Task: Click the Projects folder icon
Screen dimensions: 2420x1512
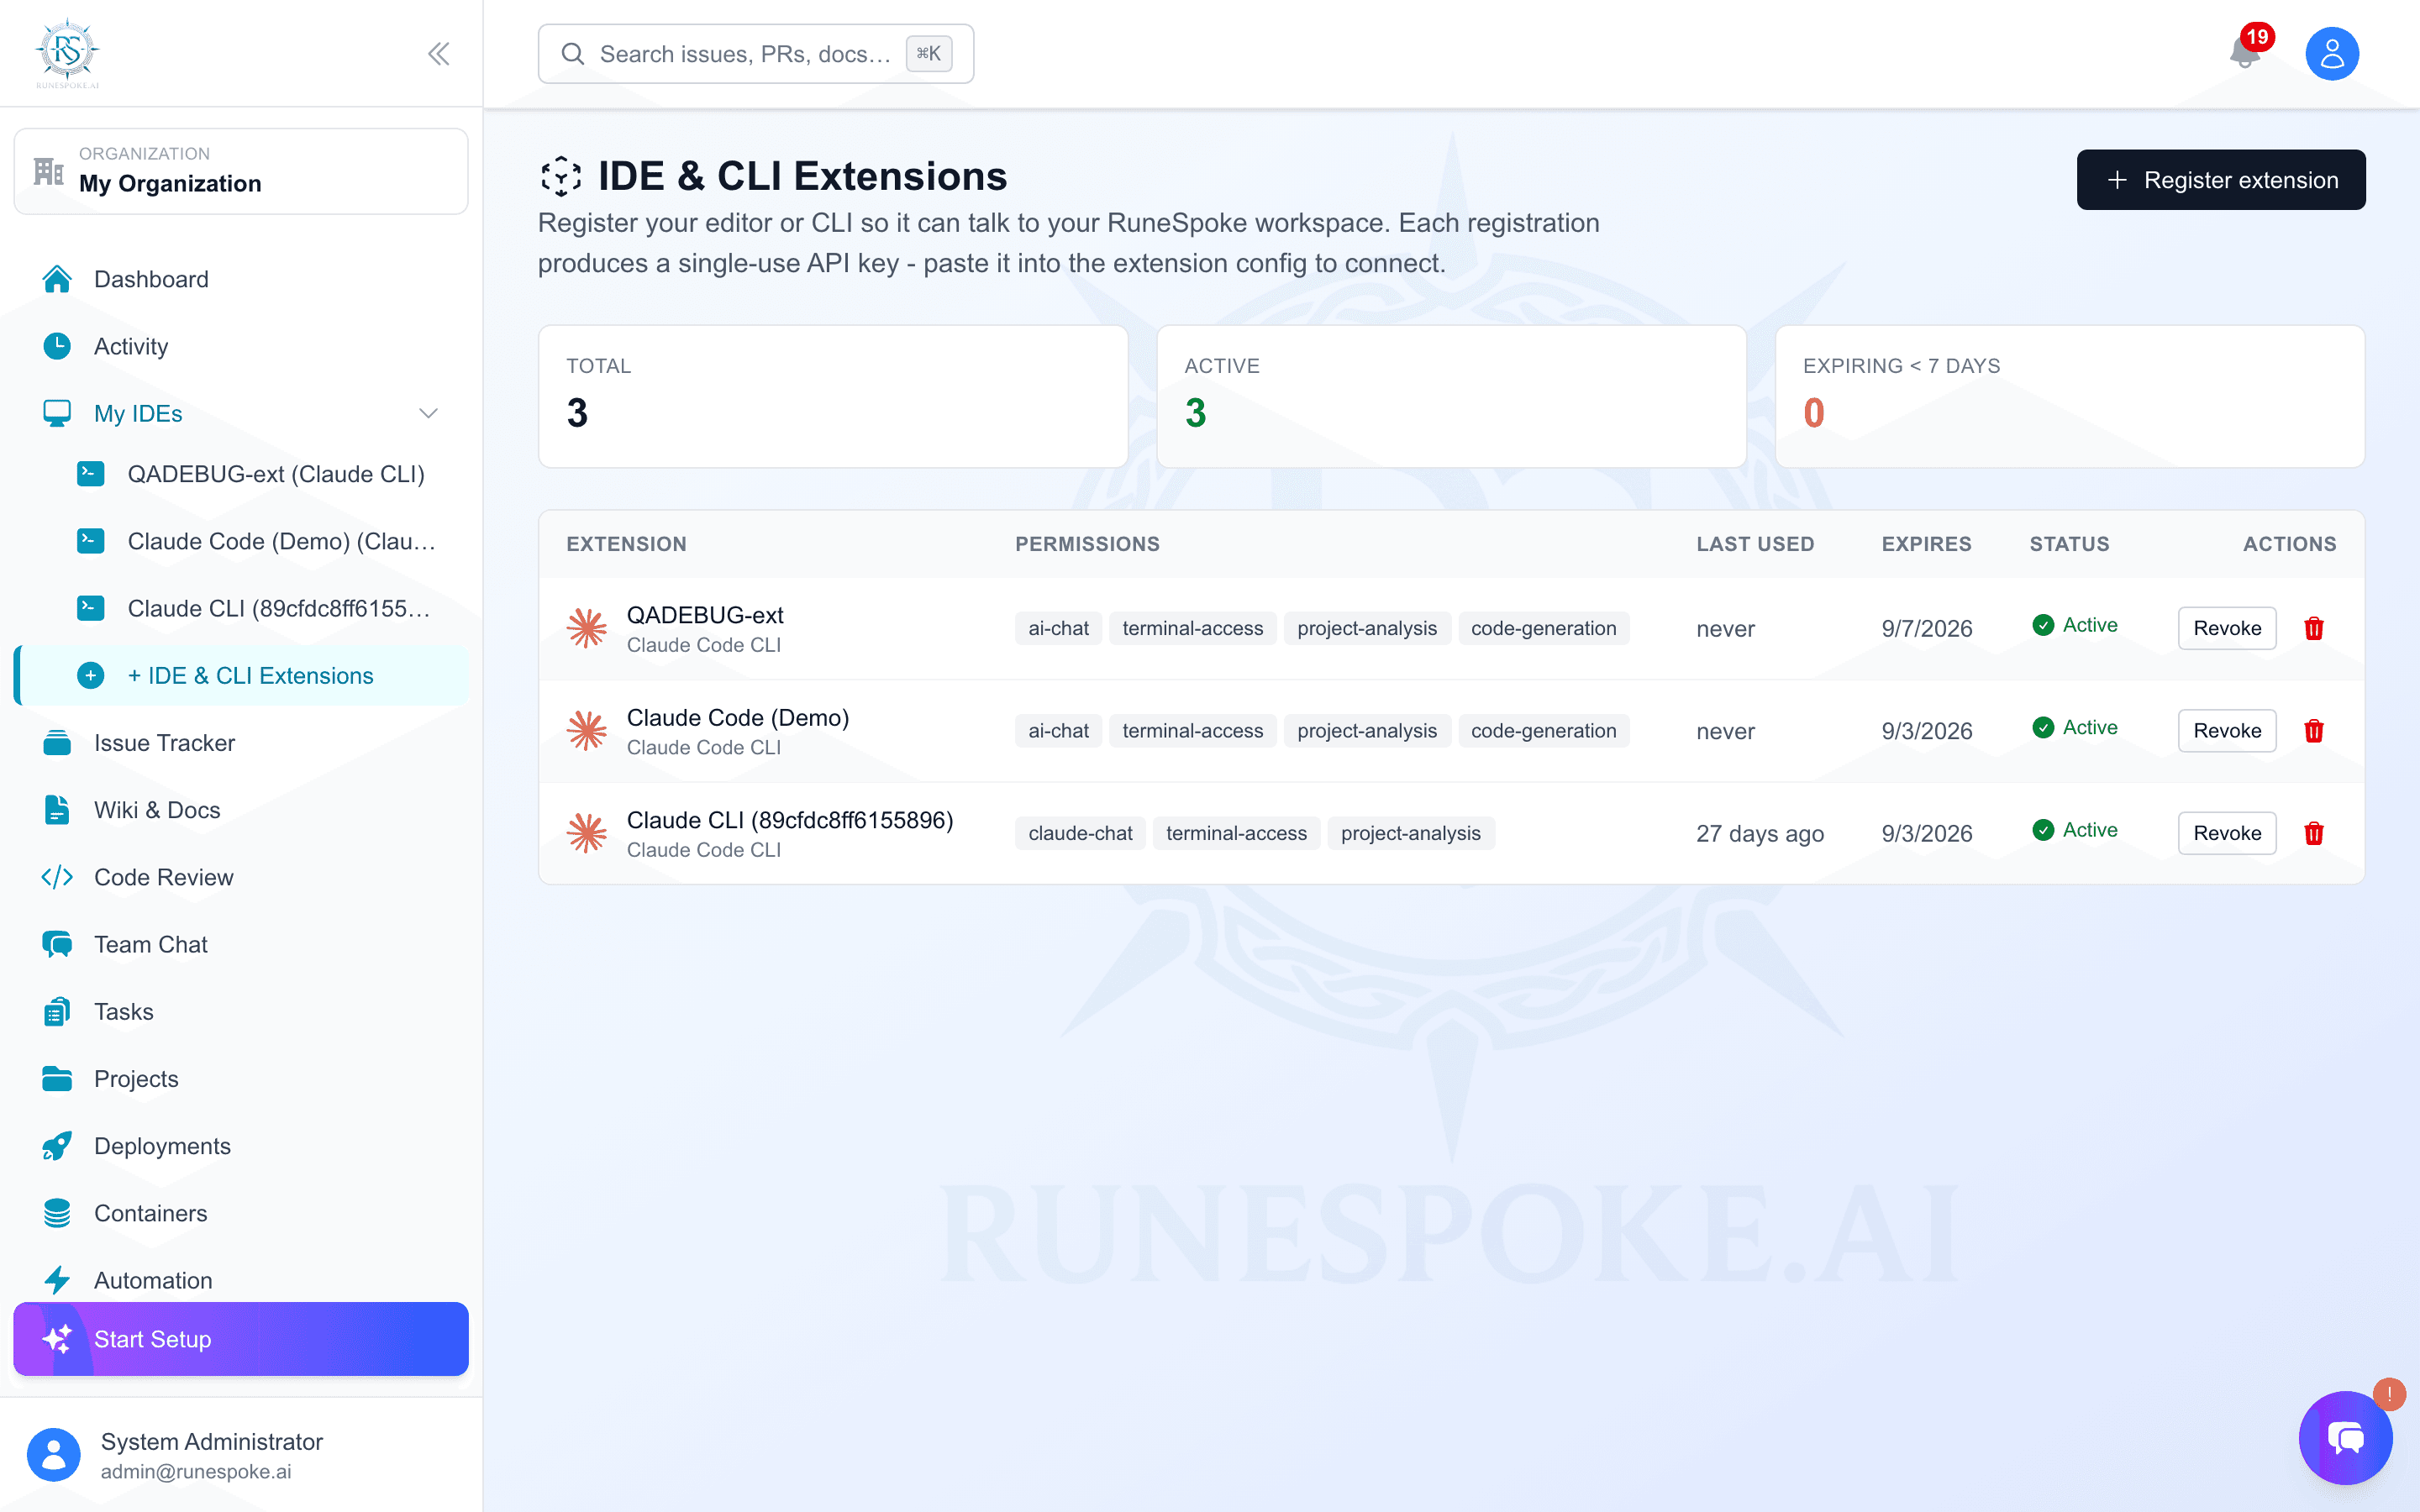Action: 57,1079
